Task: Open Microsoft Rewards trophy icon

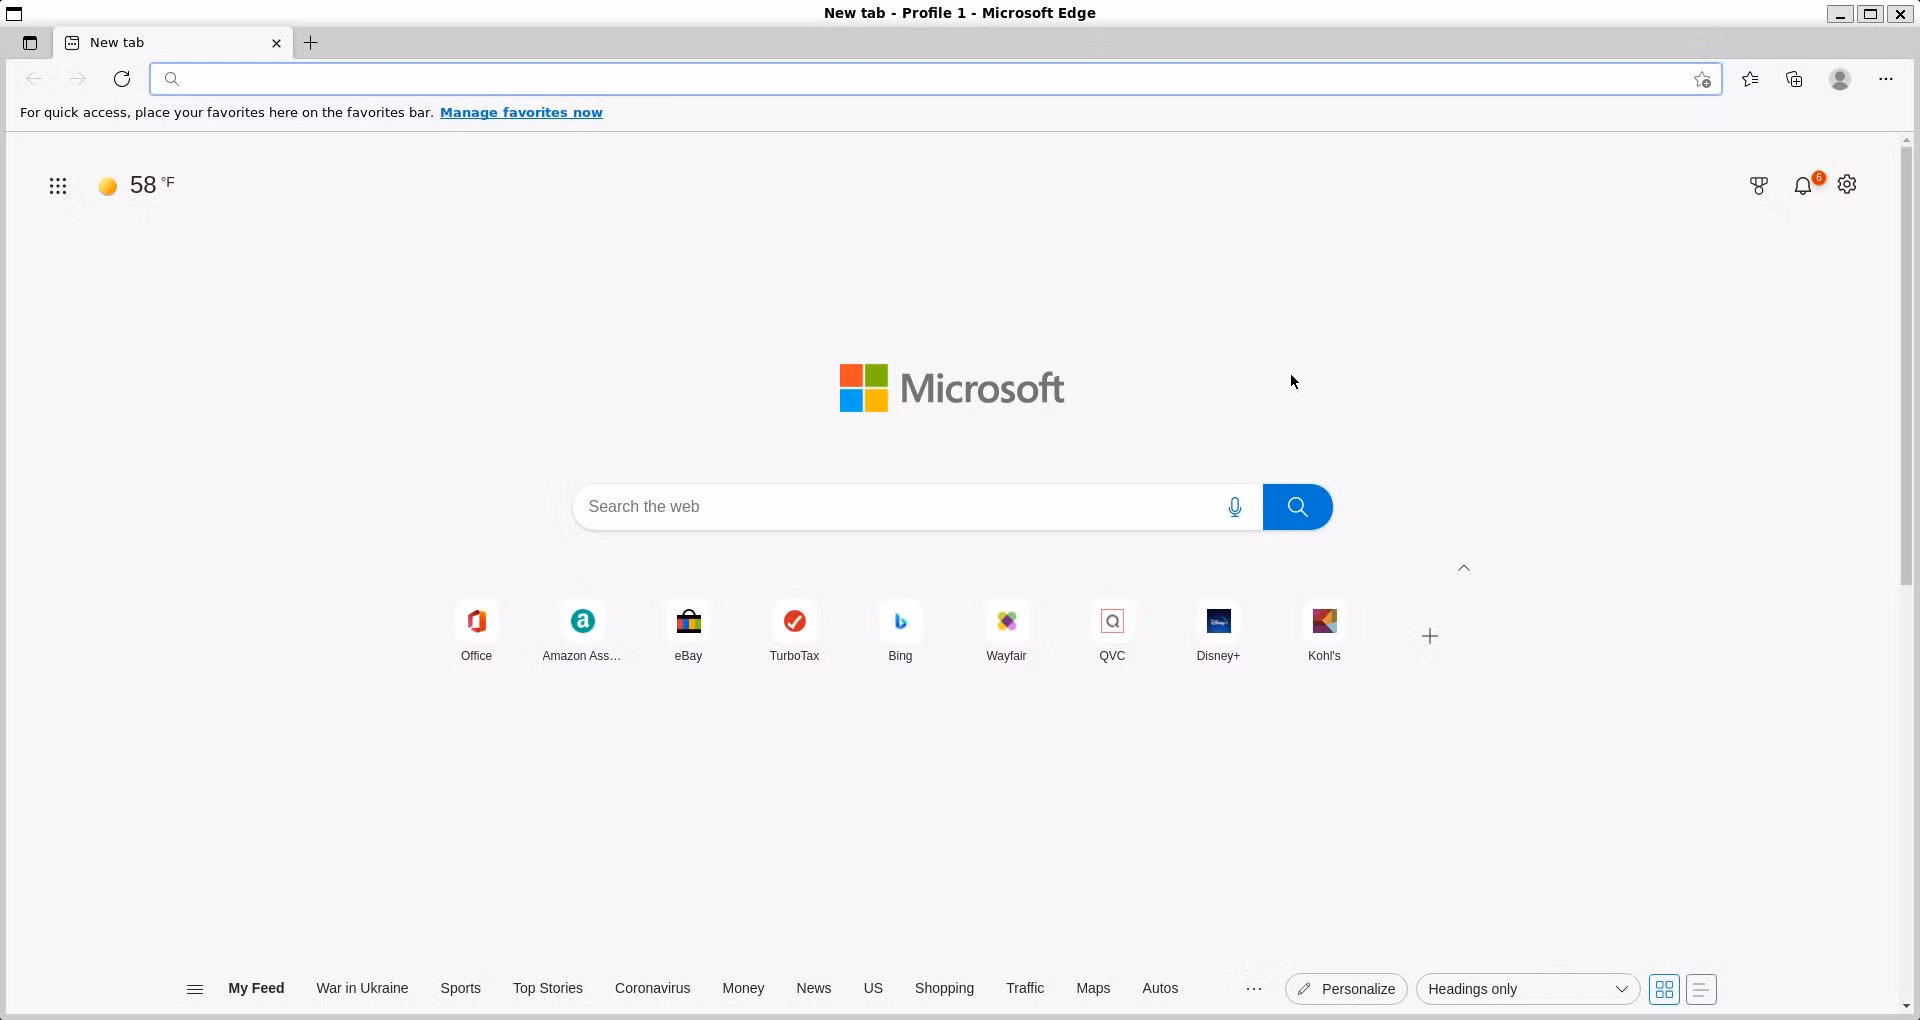Action: pyautogui.click(x=1759, y=185)
